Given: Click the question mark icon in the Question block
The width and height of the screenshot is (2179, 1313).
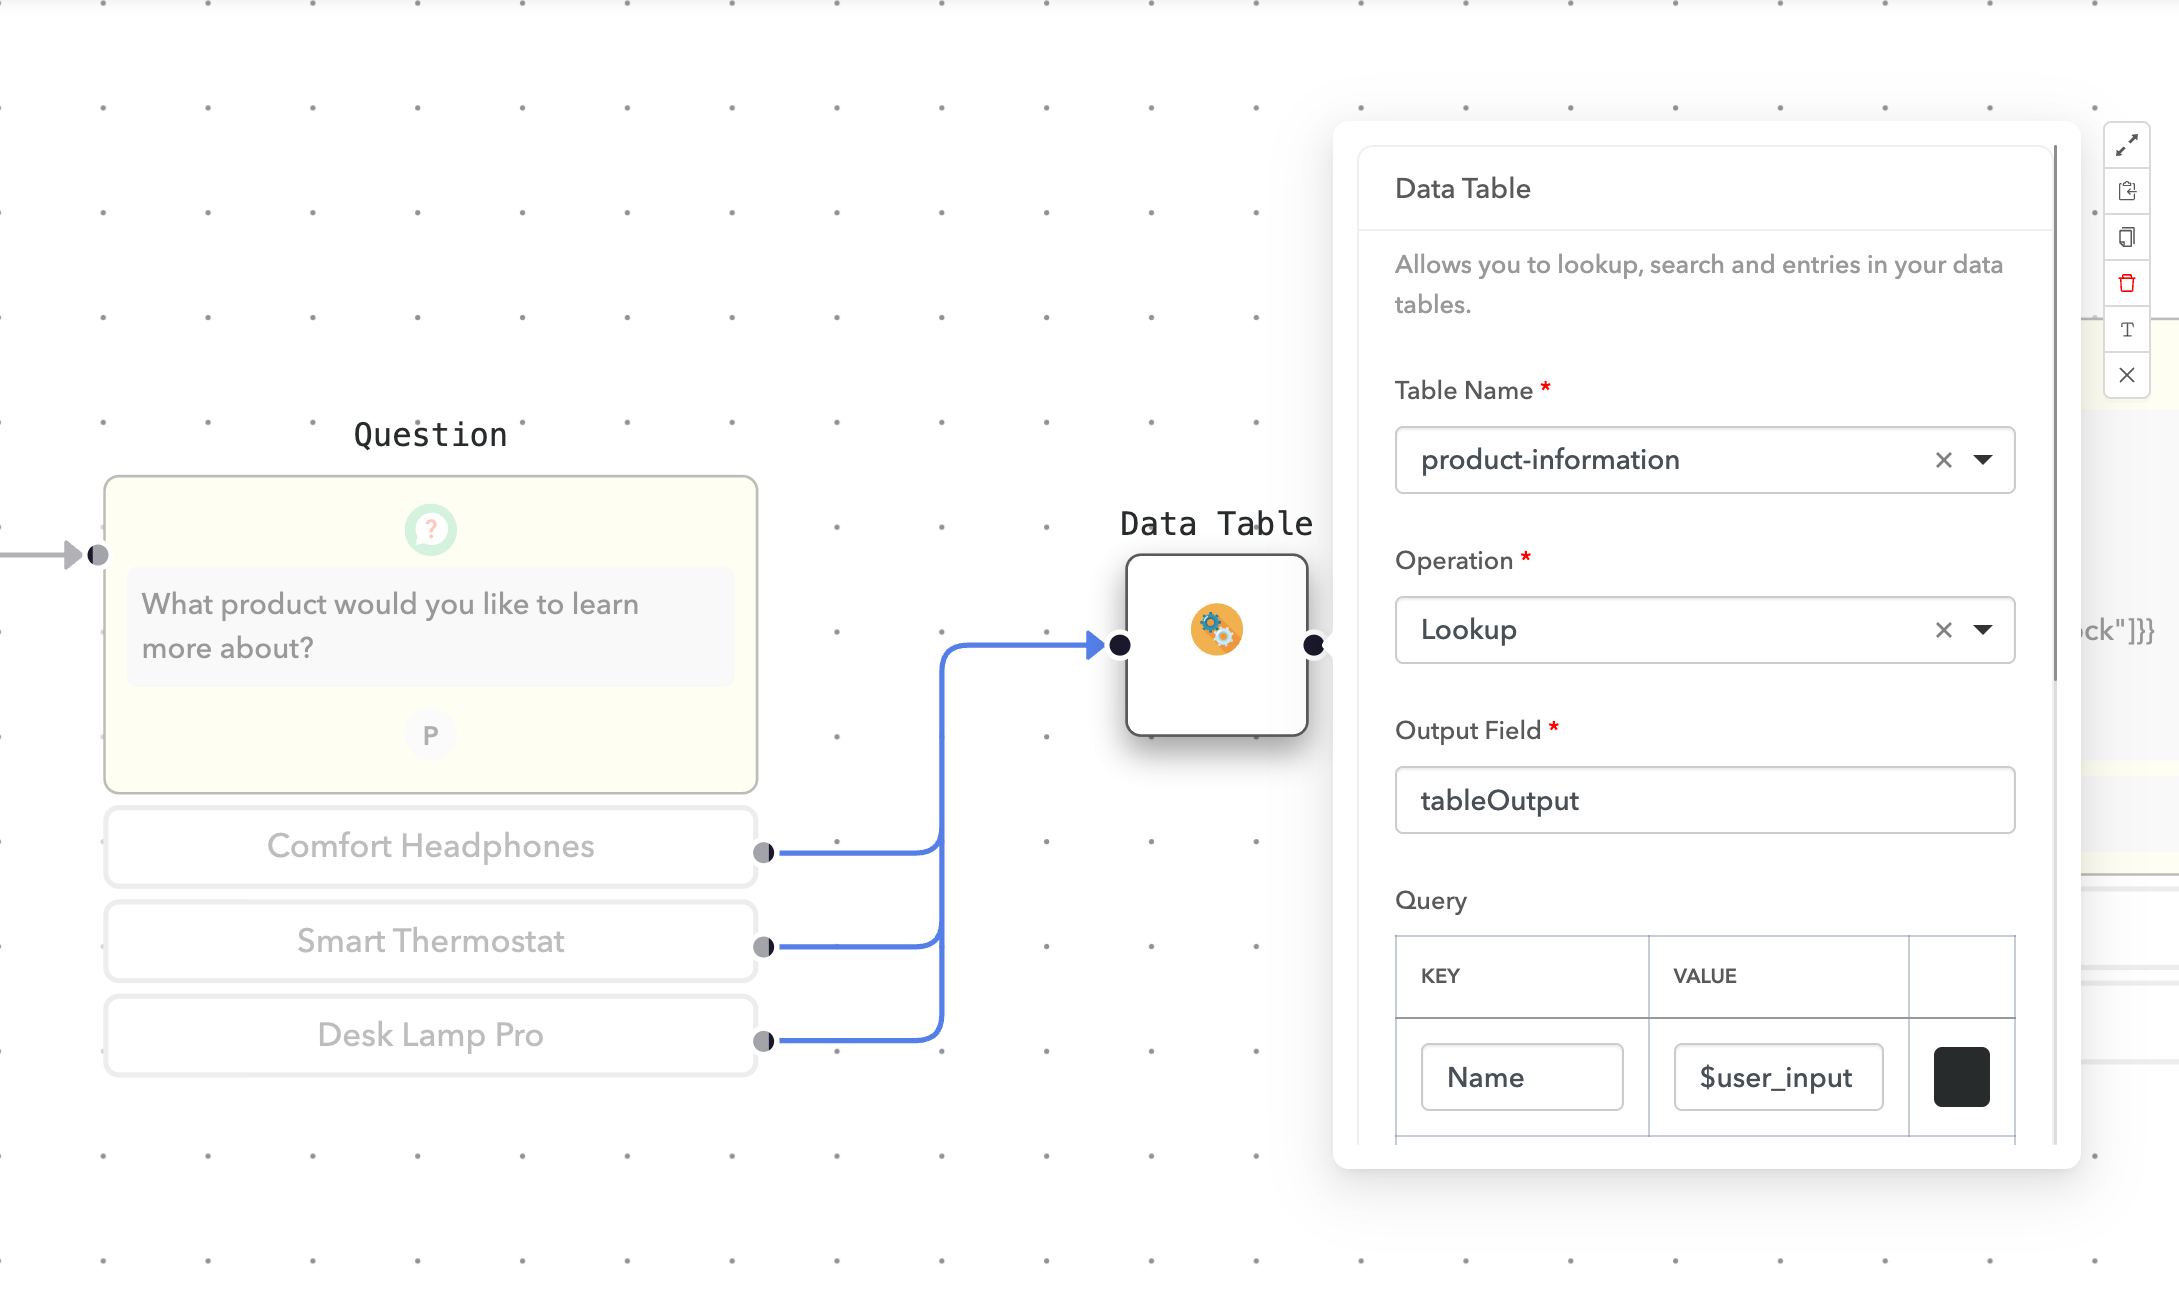Looking at the screenshot, I should click(430, 530).
